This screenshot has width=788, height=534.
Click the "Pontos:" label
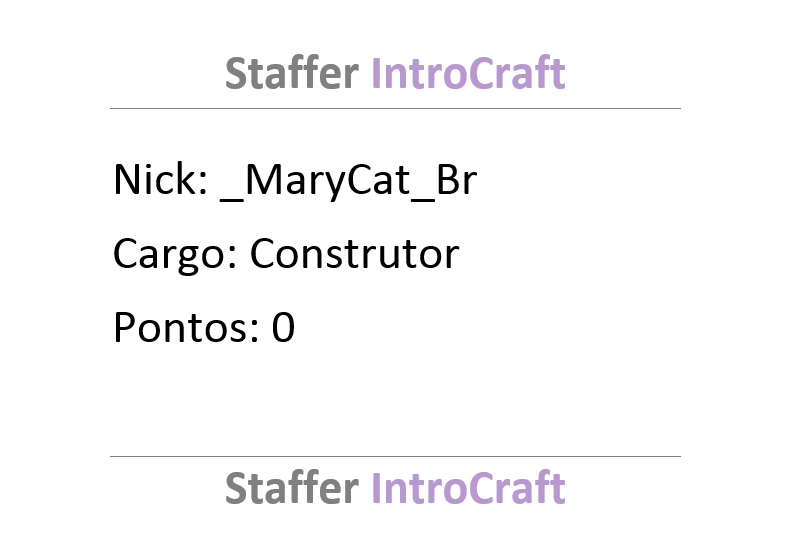click(186, 328)
